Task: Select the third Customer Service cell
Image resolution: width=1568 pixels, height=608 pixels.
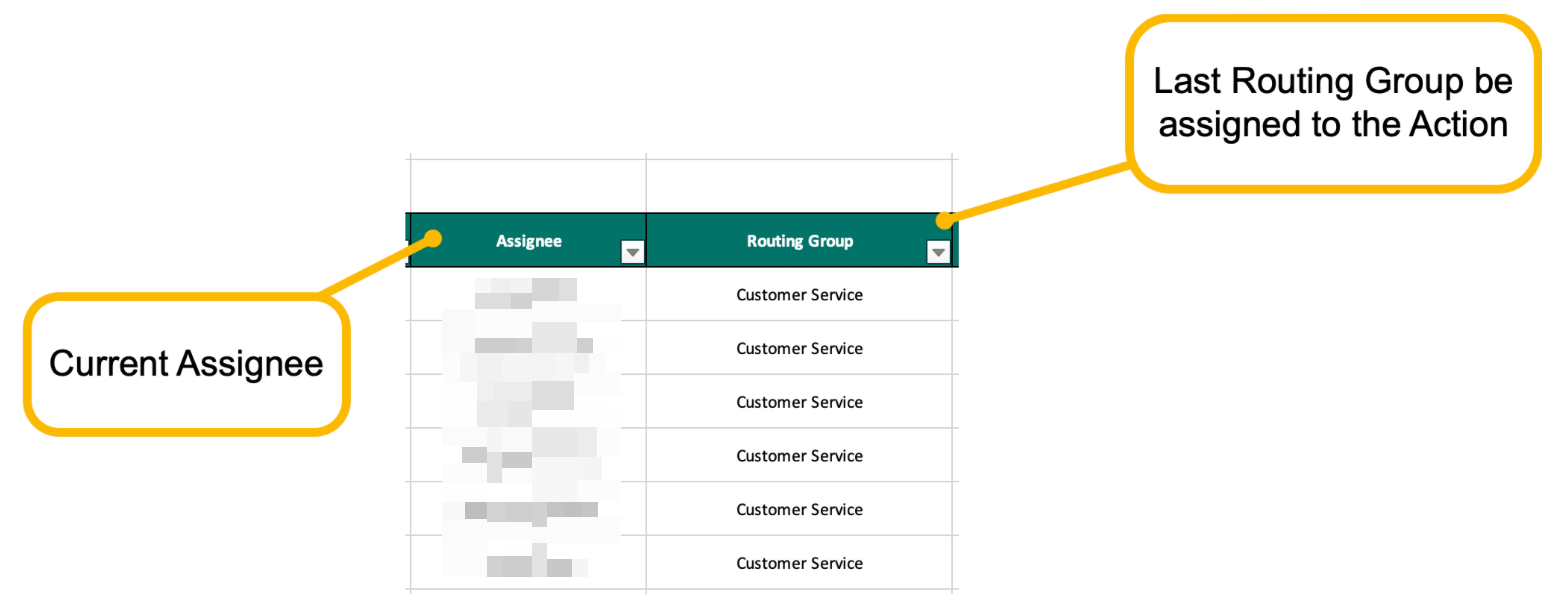Action: tap(799, 402)
